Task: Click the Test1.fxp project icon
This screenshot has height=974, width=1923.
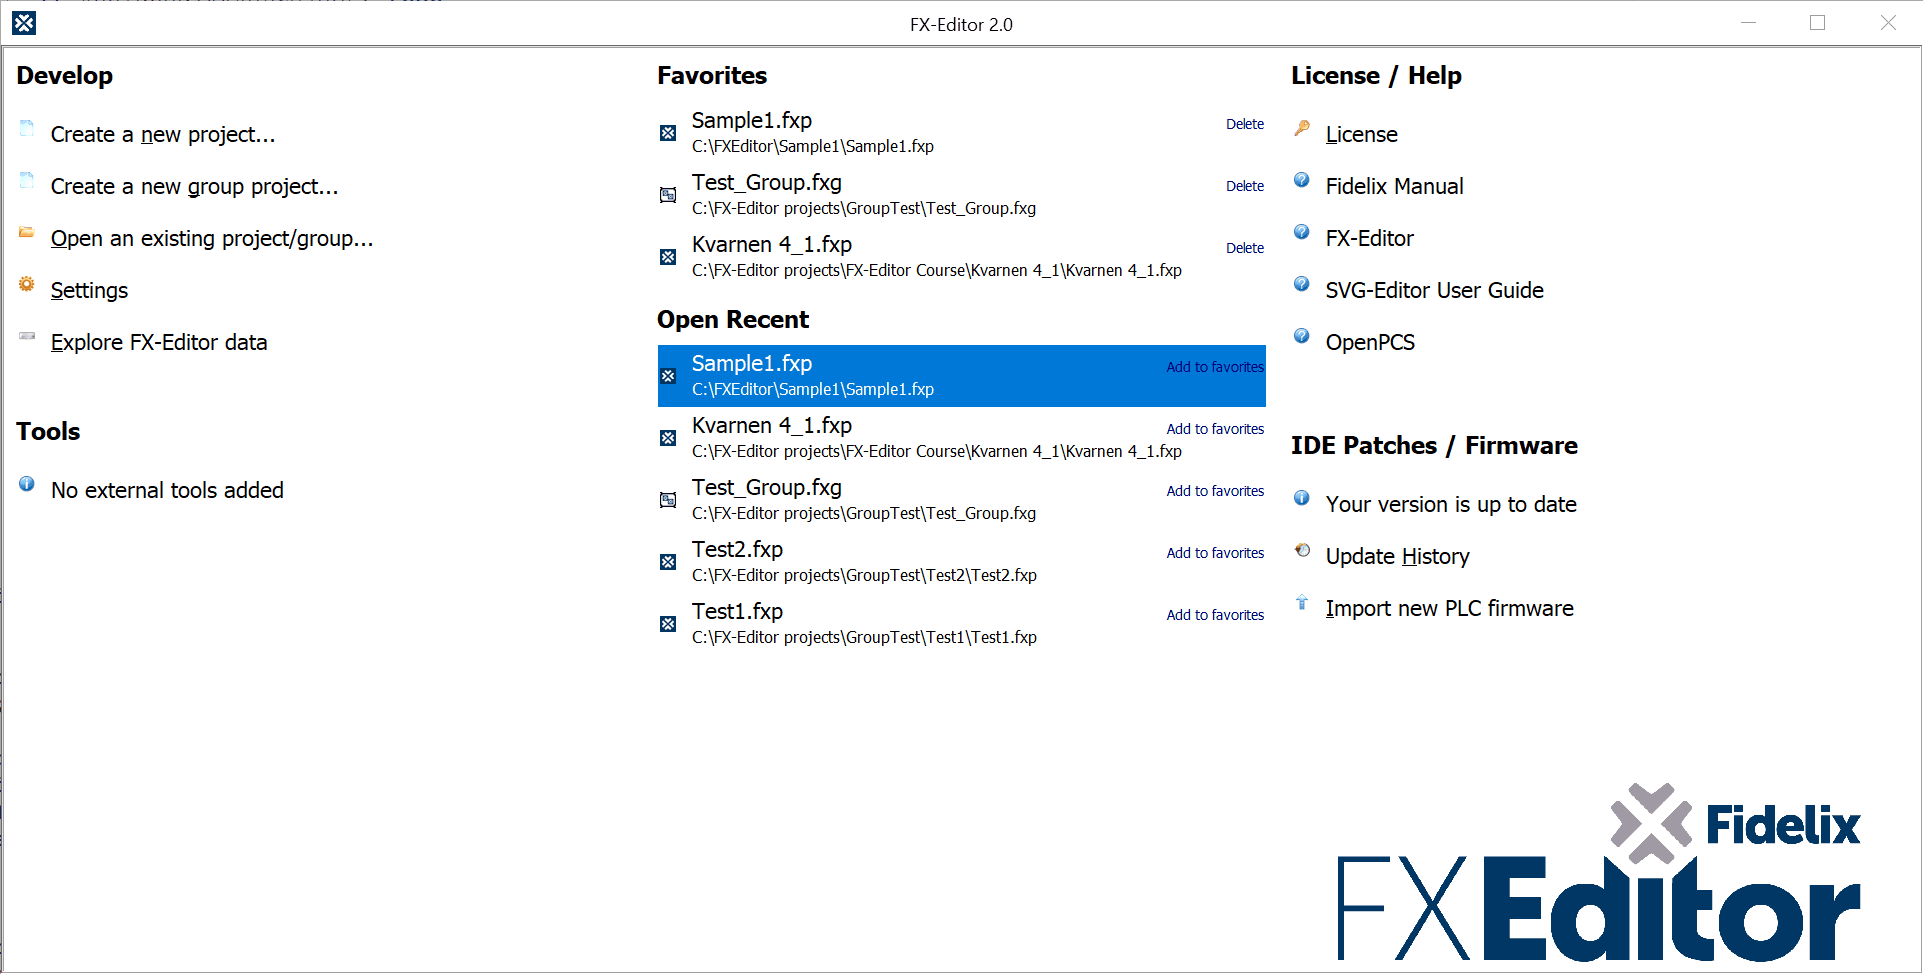Action: click(x=668, y=624)
